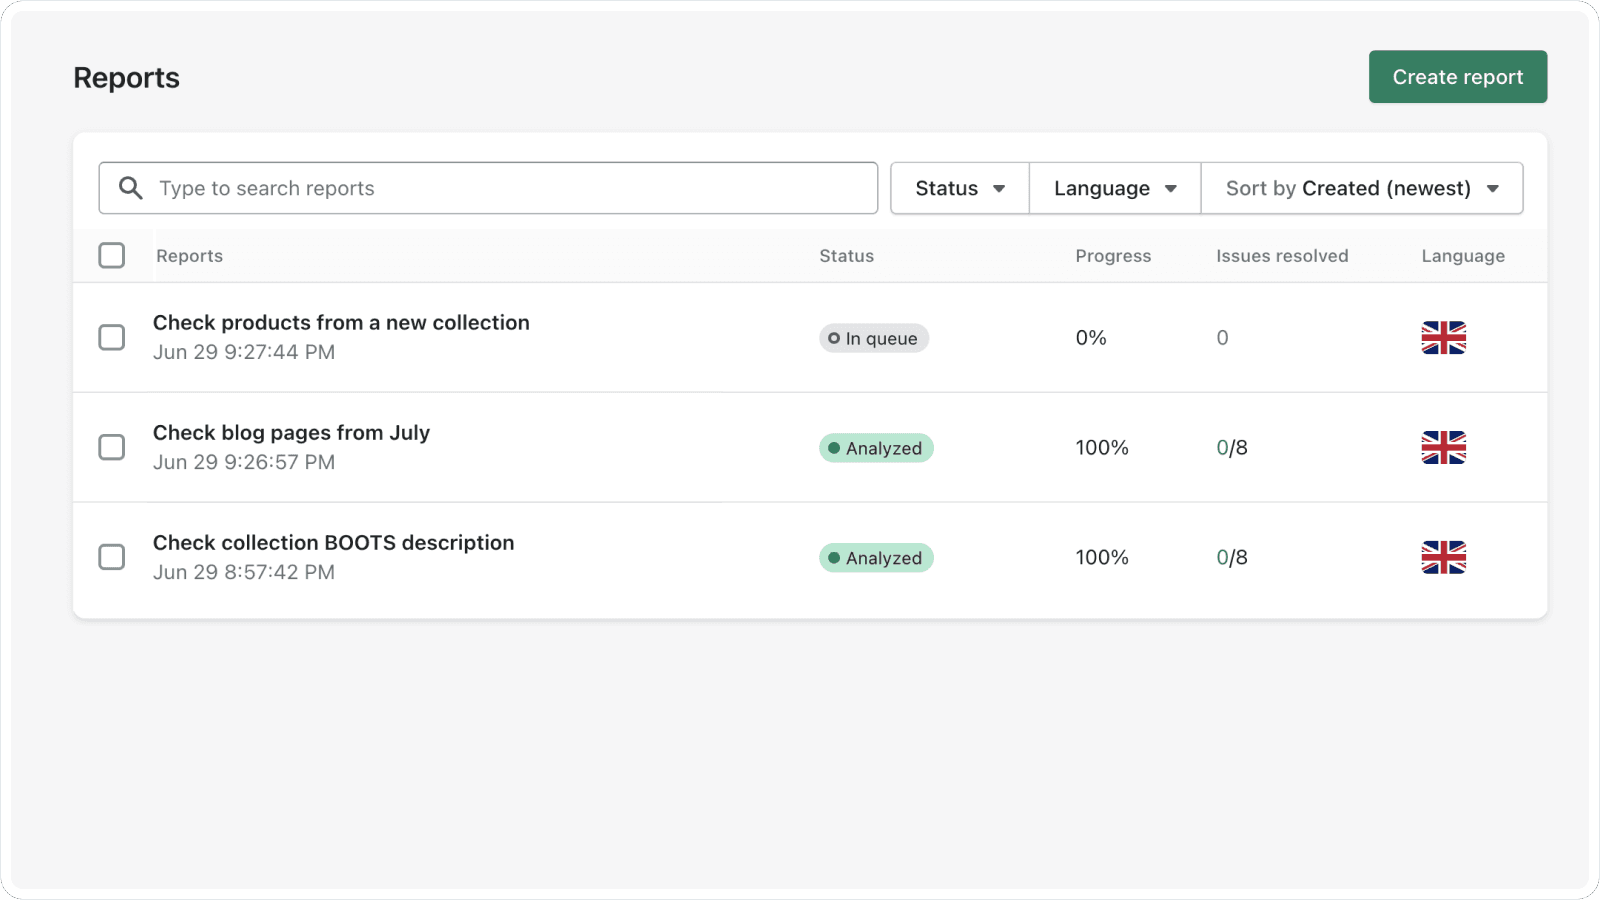The width and height of the screenshot is (1600, 900).
Task: Select checkbox for Check products from a new collection
Action: point(112,338)
